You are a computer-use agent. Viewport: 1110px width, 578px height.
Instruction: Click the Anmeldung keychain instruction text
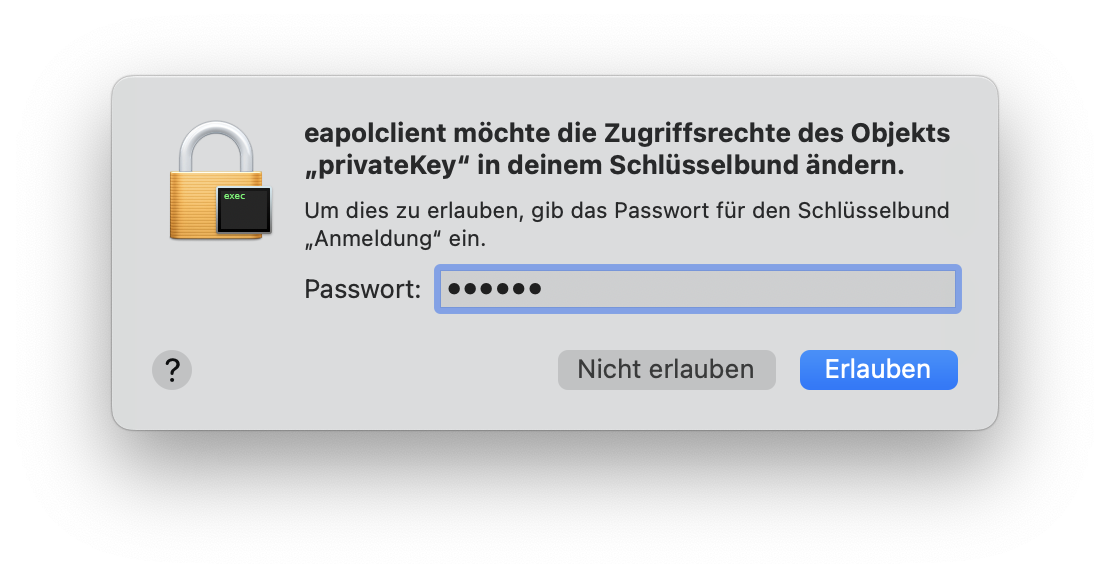[626, 222]
